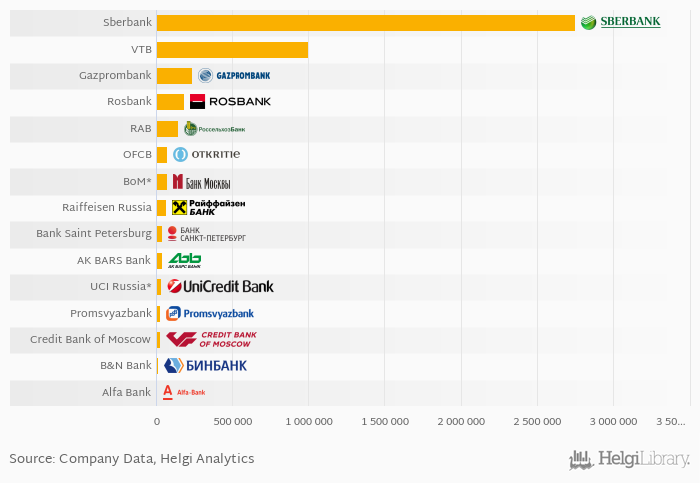
Task: Click the Gazprombank logo
Action: [234, 75]
